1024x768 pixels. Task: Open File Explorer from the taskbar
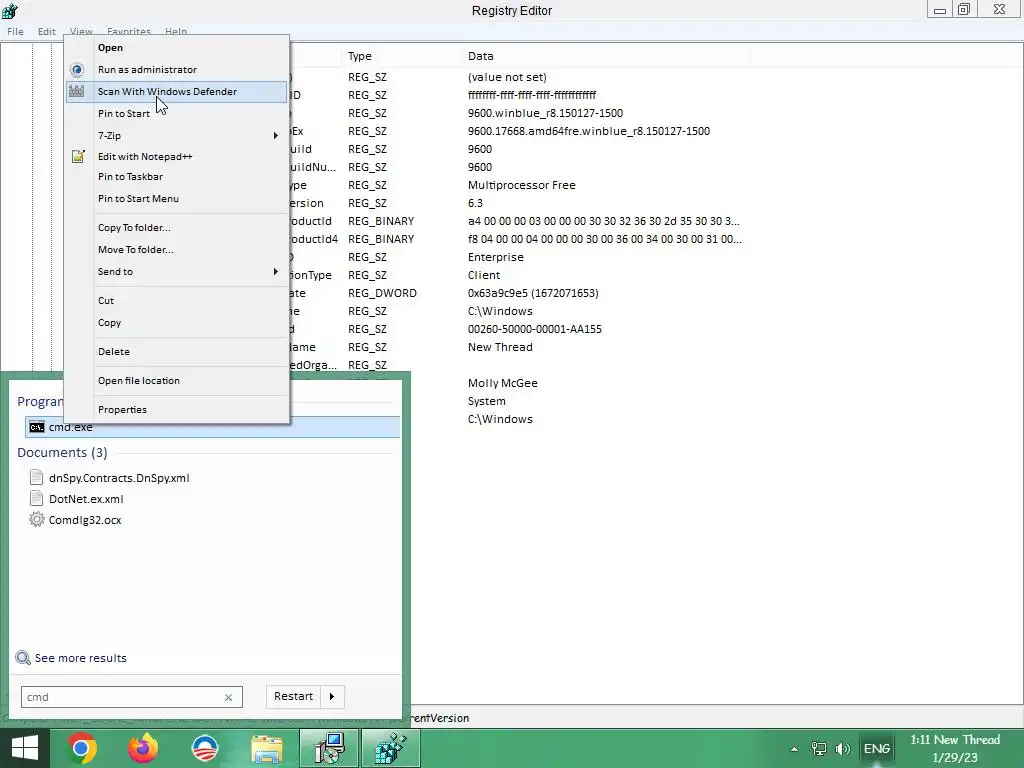267,748
